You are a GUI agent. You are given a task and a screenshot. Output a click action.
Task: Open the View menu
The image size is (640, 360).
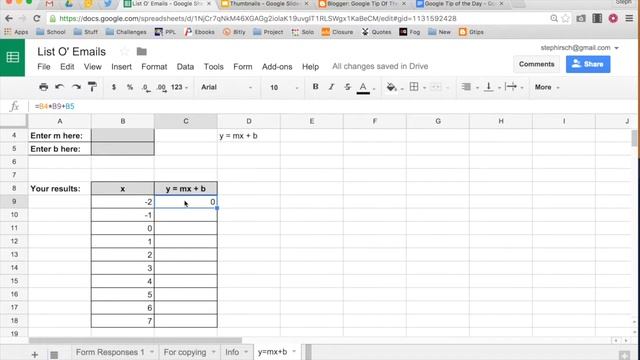tap(93, 67)
